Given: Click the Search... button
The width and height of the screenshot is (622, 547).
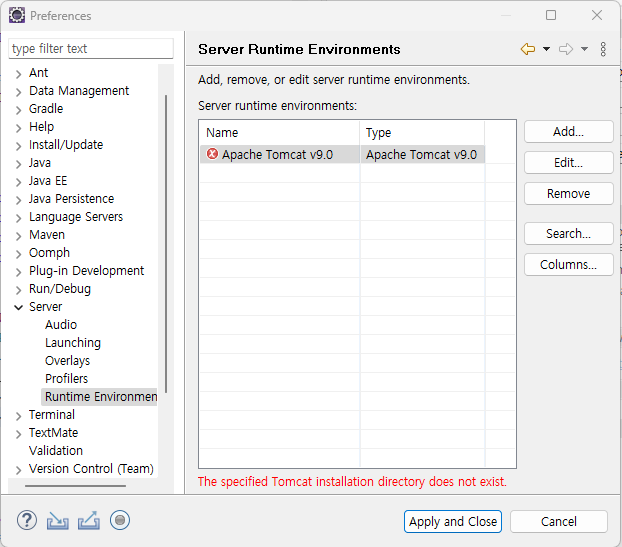Looking at the screenshot, I should (568, 234).
